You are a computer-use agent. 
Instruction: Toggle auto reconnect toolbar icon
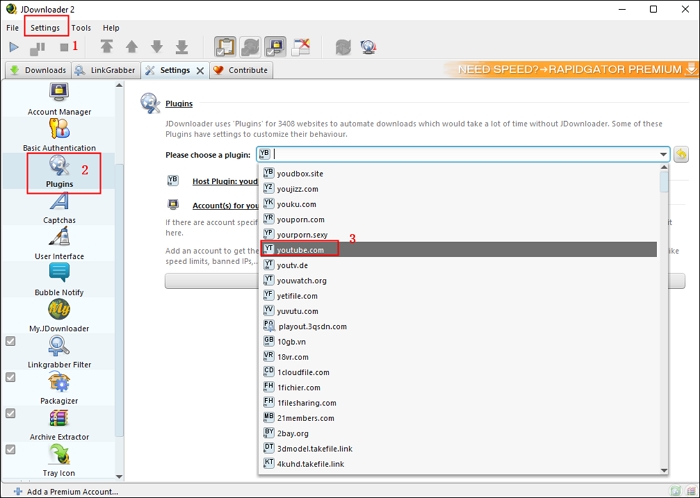(x=250, y=47)
